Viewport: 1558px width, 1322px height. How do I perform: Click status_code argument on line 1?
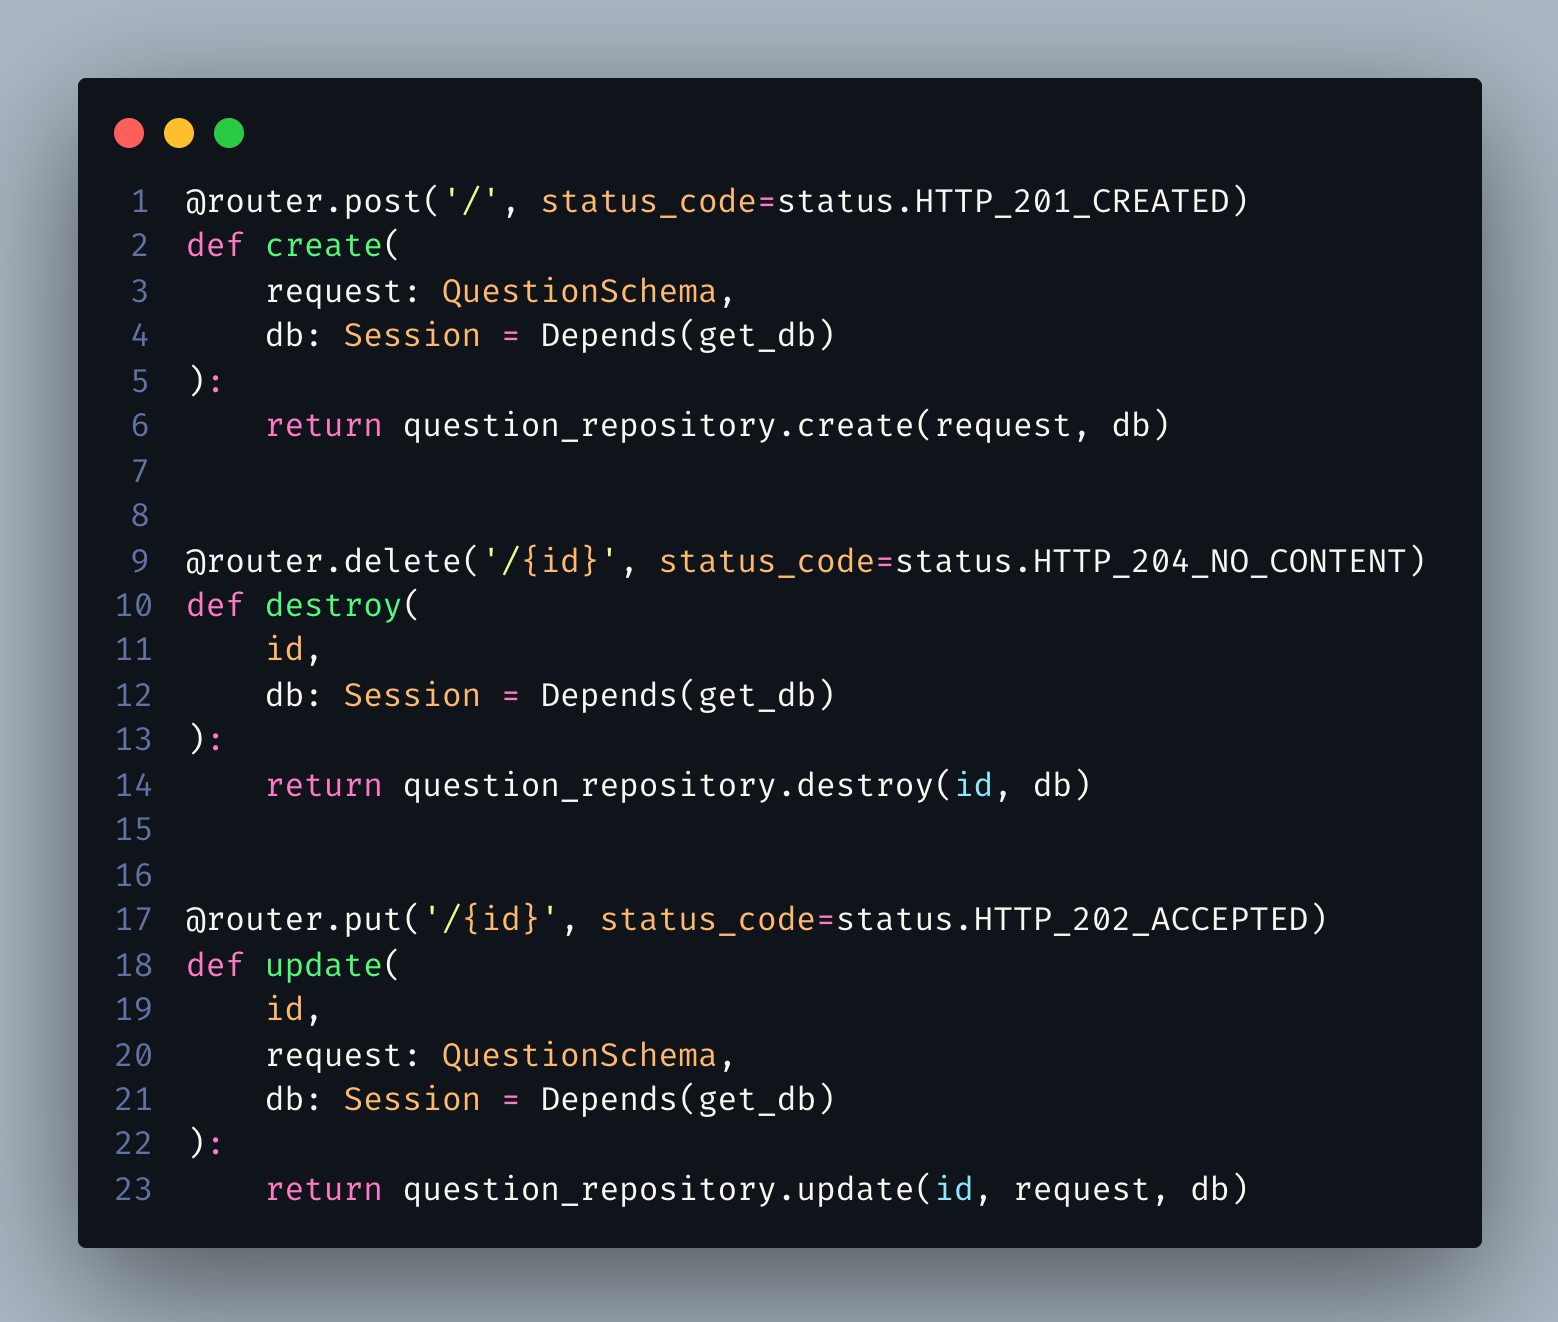(650, 202)
